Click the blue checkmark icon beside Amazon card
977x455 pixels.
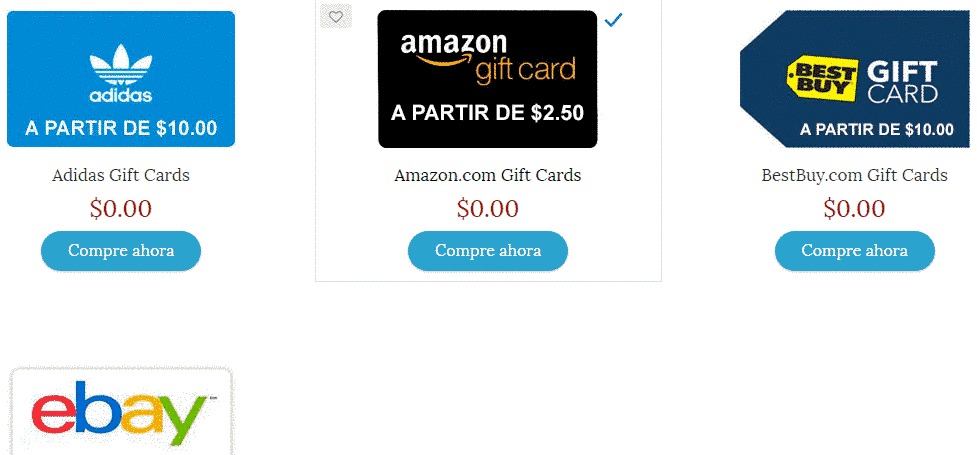tap(614, 21)
